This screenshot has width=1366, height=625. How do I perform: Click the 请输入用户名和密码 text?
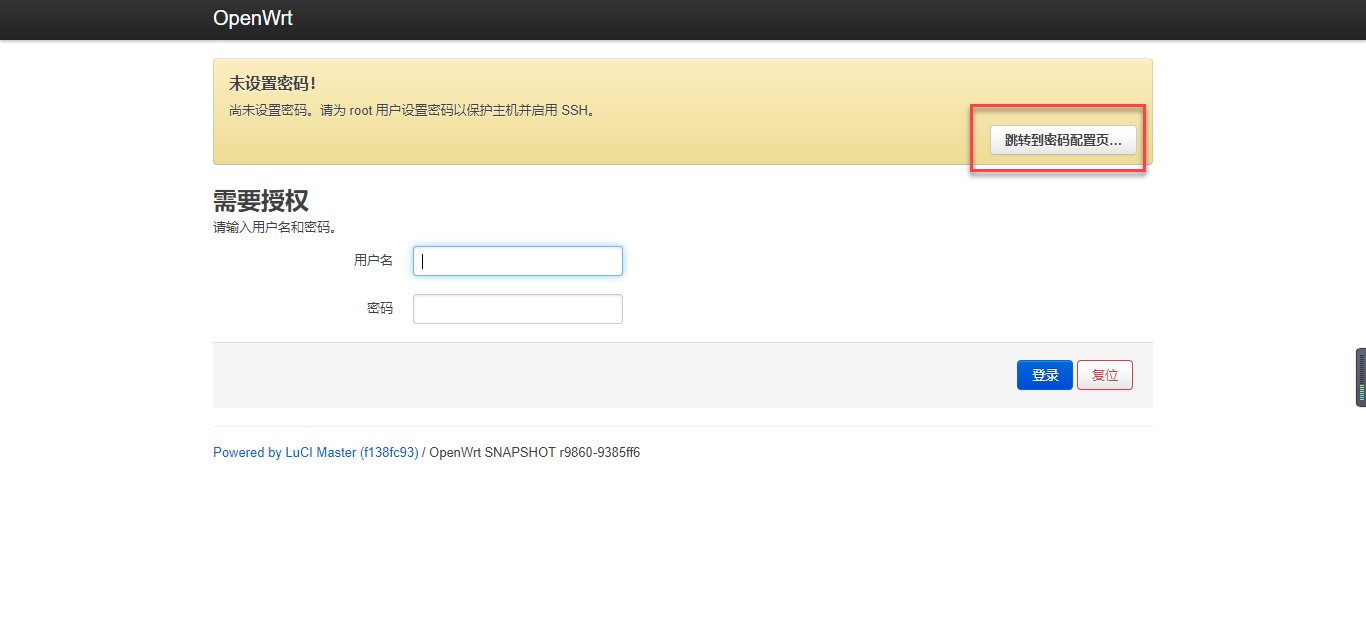click(275, 228)
